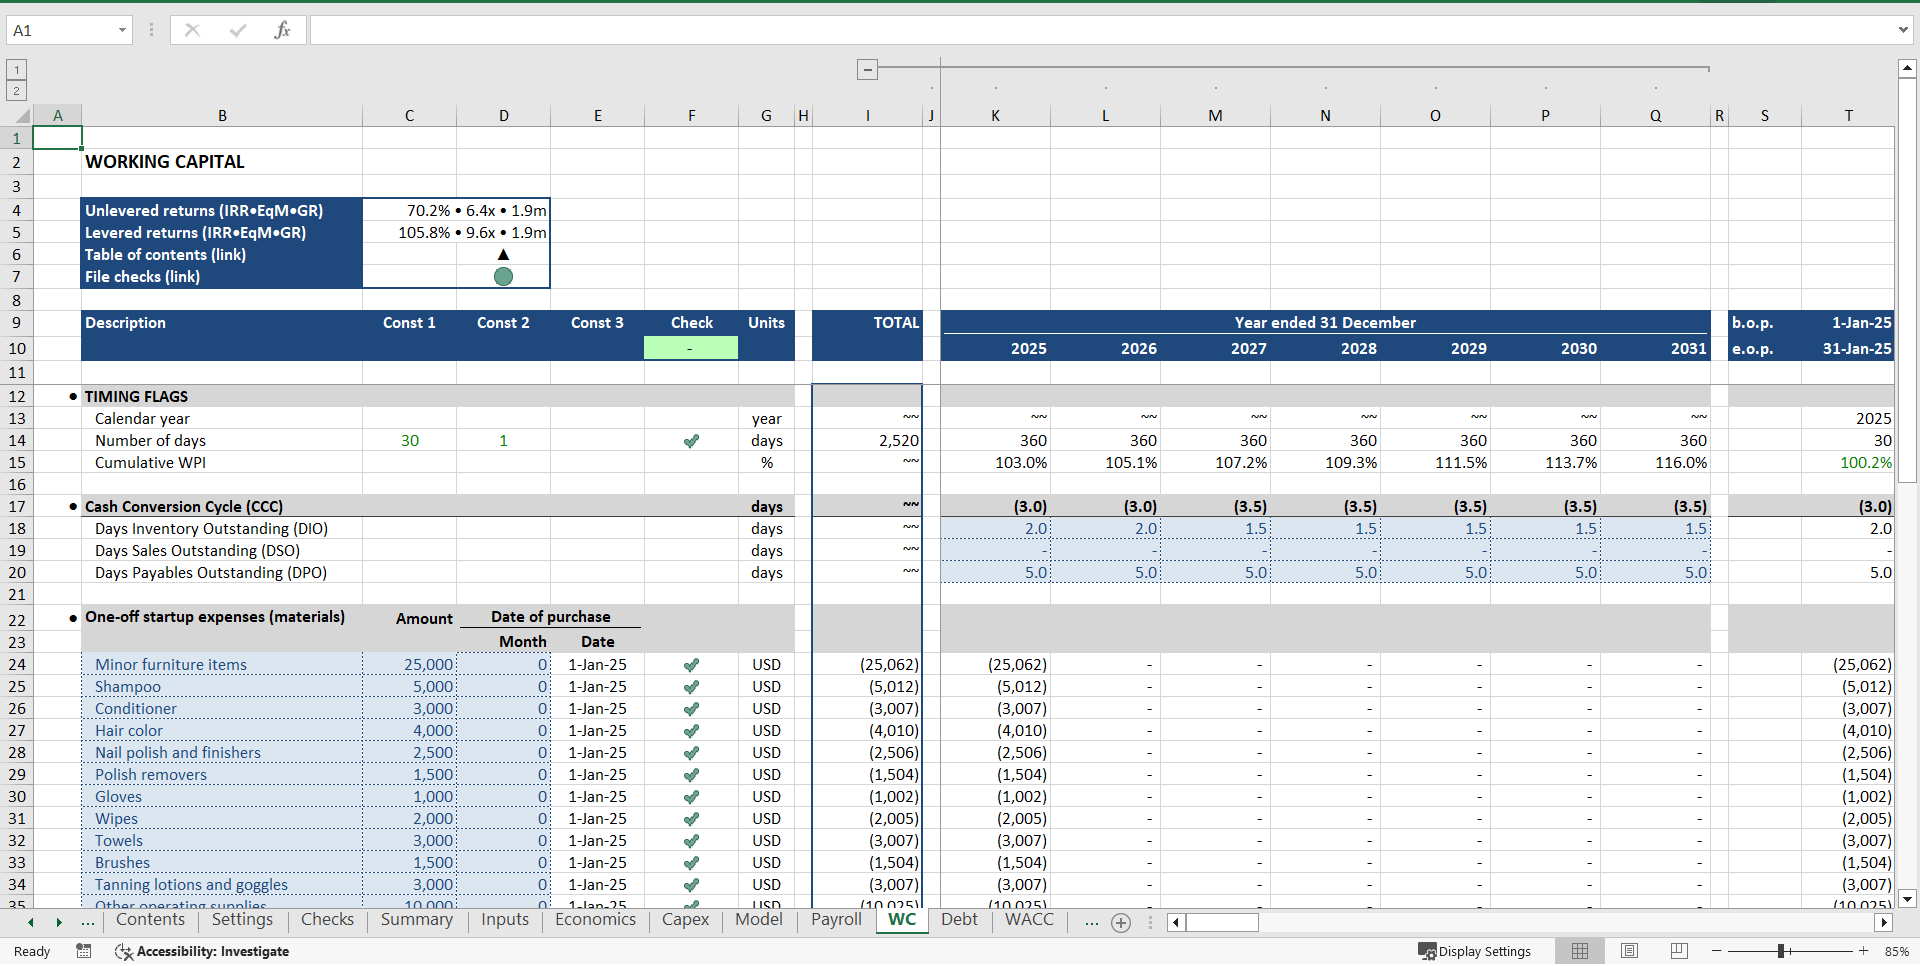This screenshot has width=1920, height=966.
Task: Select column C header
Action: click(409, 116)
